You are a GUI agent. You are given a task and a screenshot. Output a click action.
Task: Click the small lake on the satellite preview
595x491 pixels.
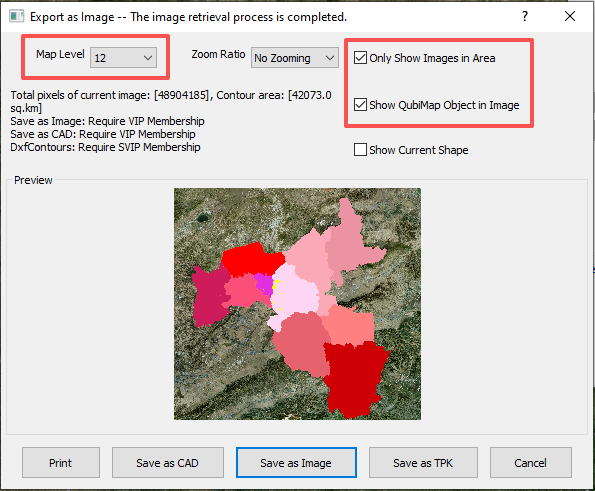202,218
